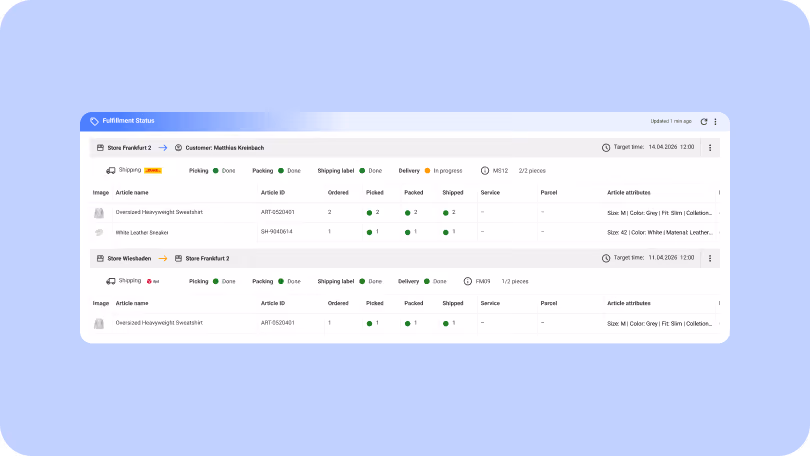Open sweatshirt thumbnail in the first shipment
This screenshot has height=456, width=810.
coord(99,213)
